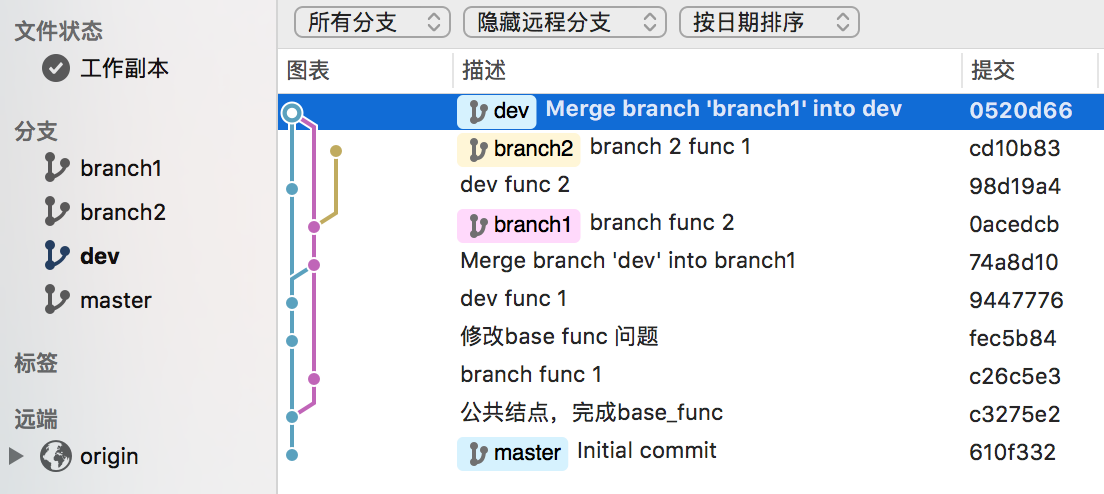The width and height of the screenshot is (1104, 494).
Task: Click branch icon beside branch2 in sidebar
Action: (57, 212)
